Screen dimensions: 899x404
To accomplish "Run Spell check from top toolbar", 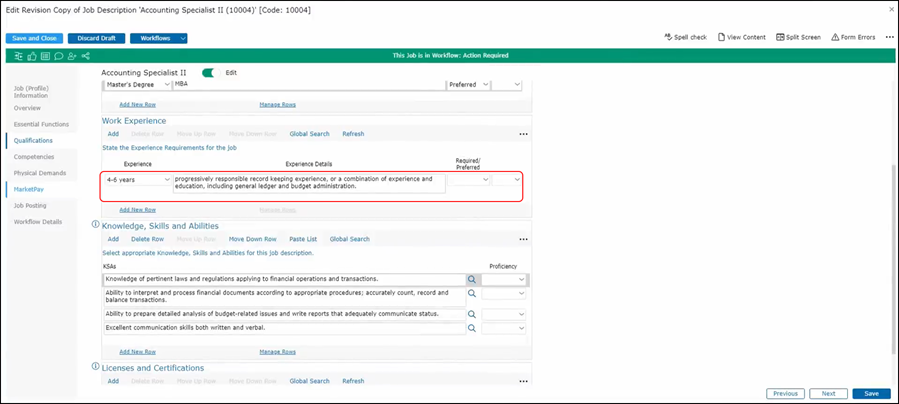I will 685,37.
